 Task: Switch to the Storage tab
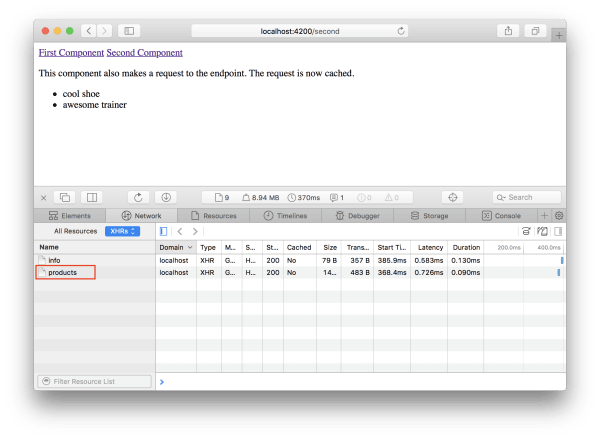point(429,216)
